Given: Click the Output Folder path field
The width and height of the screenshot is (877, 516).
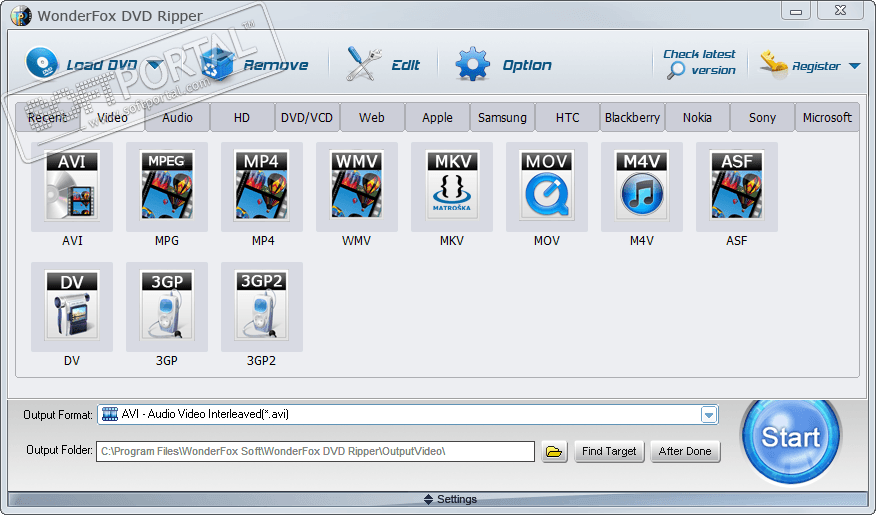Looking at the screenshot, I should pos(315,451).
